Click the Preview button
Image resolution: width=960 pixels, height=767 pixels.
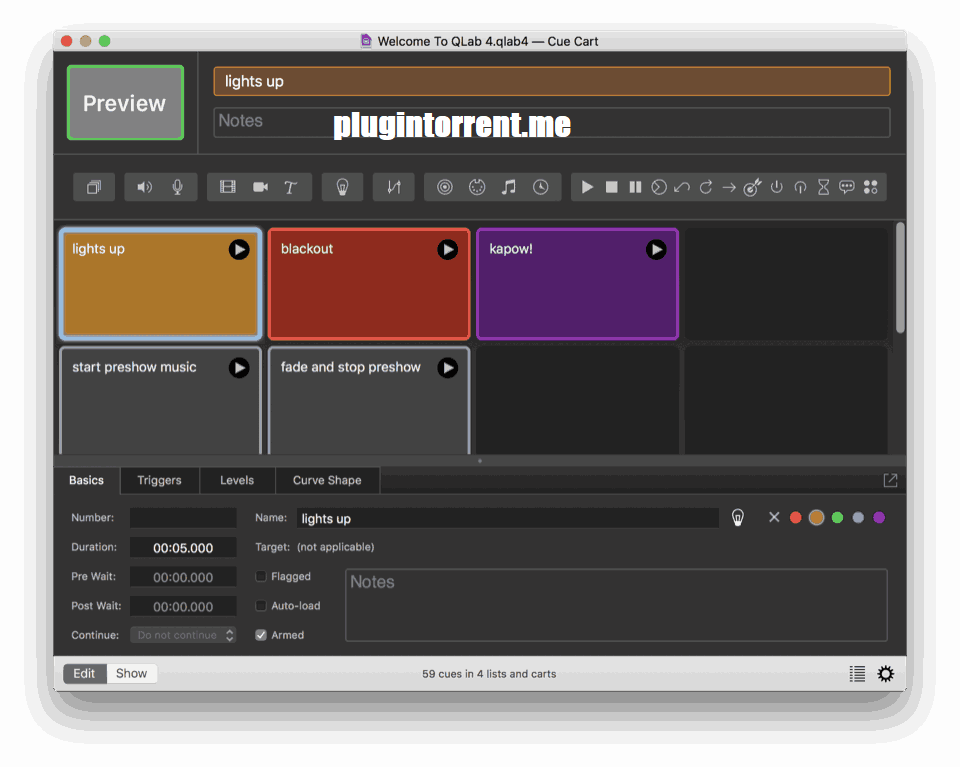(126, 103)
